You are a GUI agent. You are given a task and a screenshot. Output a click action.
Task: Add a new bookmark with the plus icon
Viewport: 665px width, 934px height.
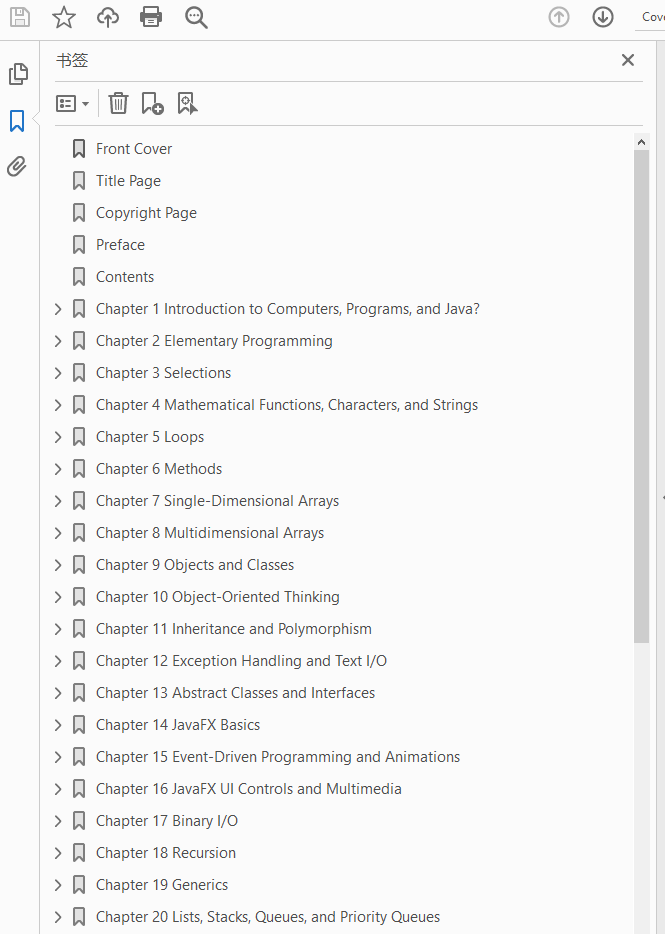click(x=152, y=103)
